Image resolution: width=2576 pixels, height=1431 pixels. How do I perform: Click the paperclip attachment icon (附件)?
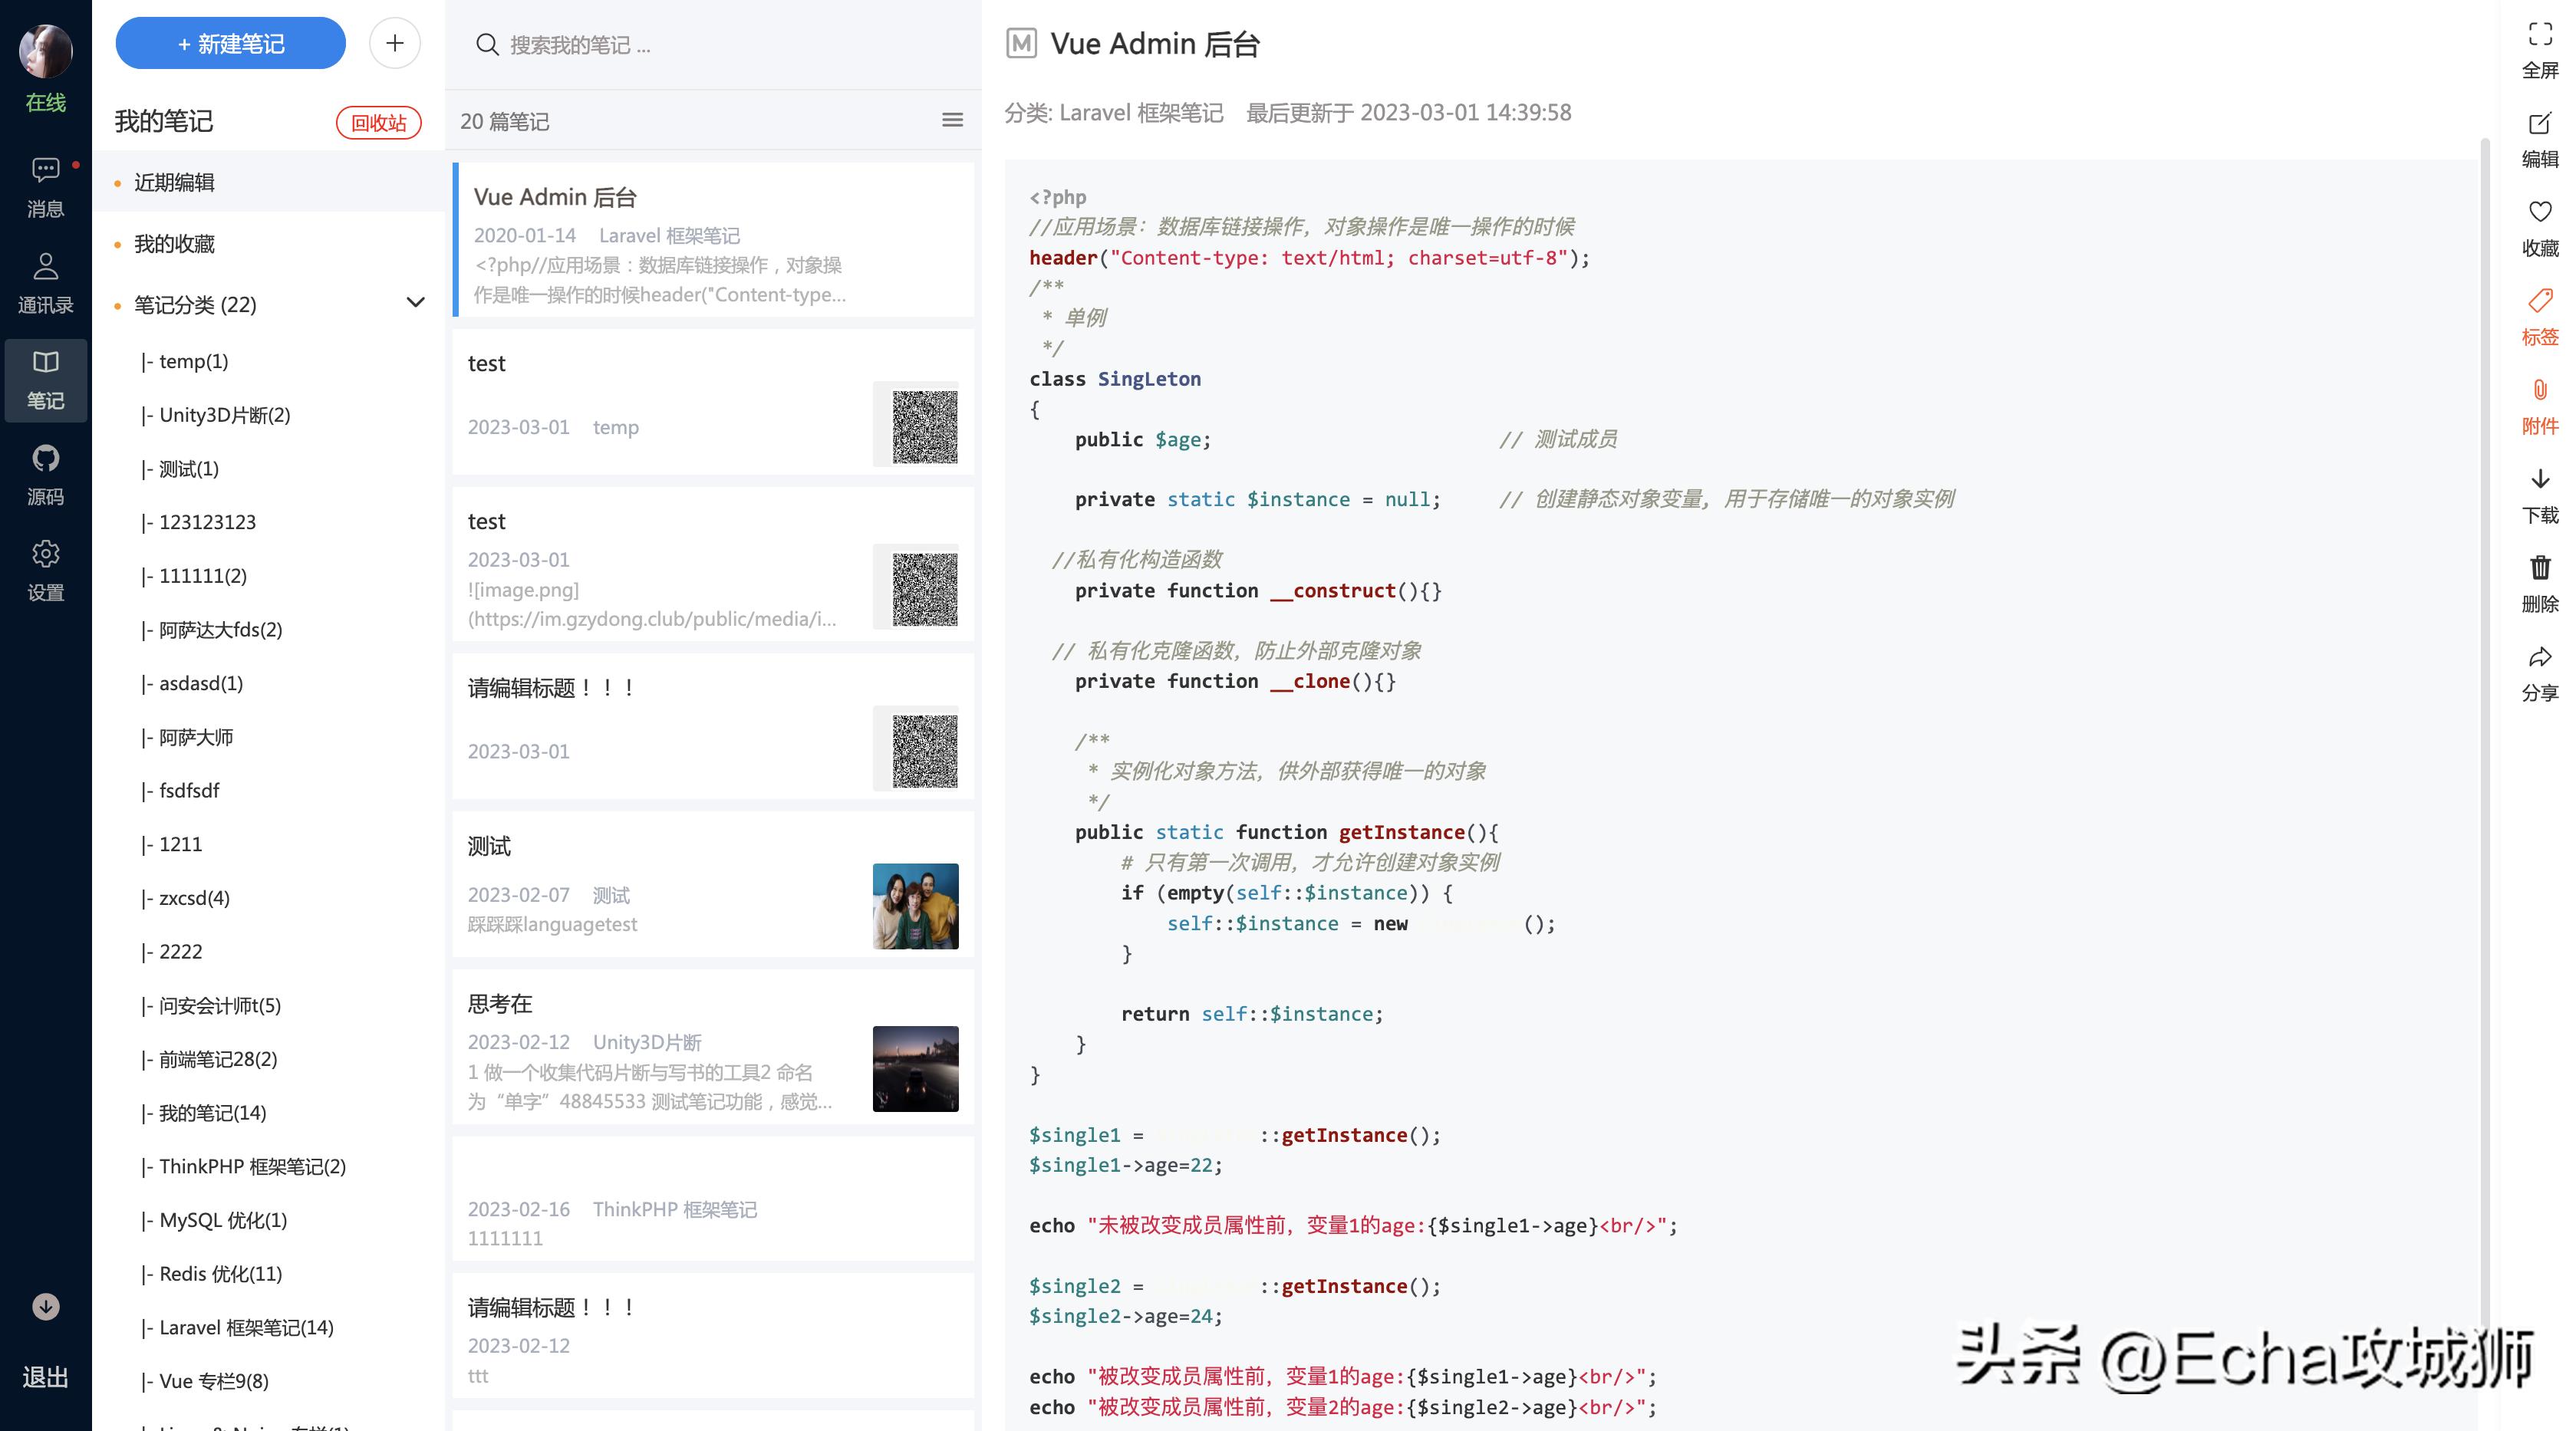pyautogui.click(x=2539, y=390)
